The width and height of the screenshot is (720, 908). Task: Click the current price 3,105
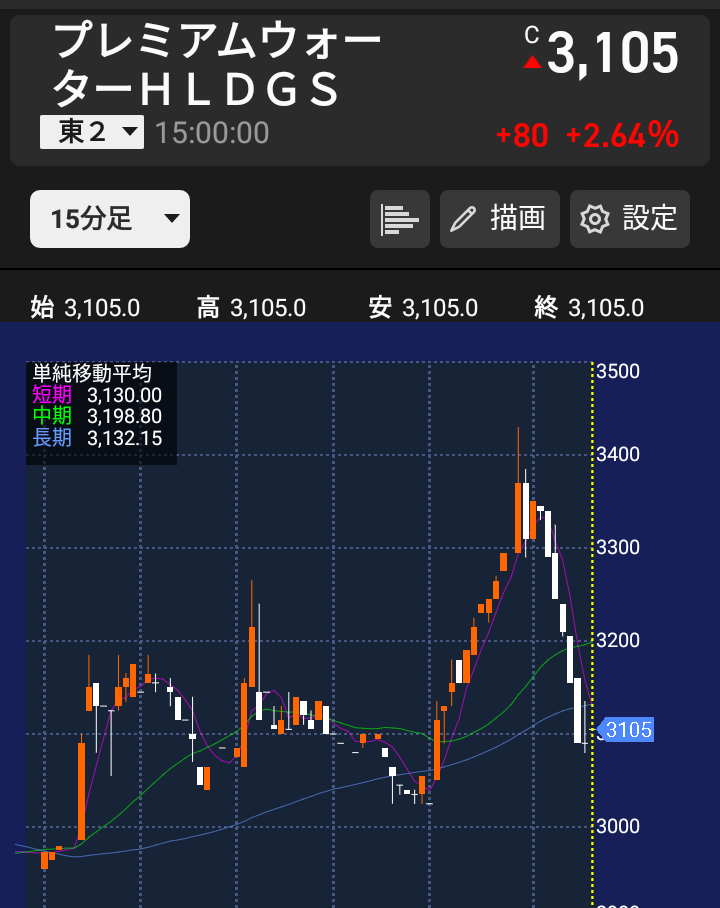(x=612, y=53)
